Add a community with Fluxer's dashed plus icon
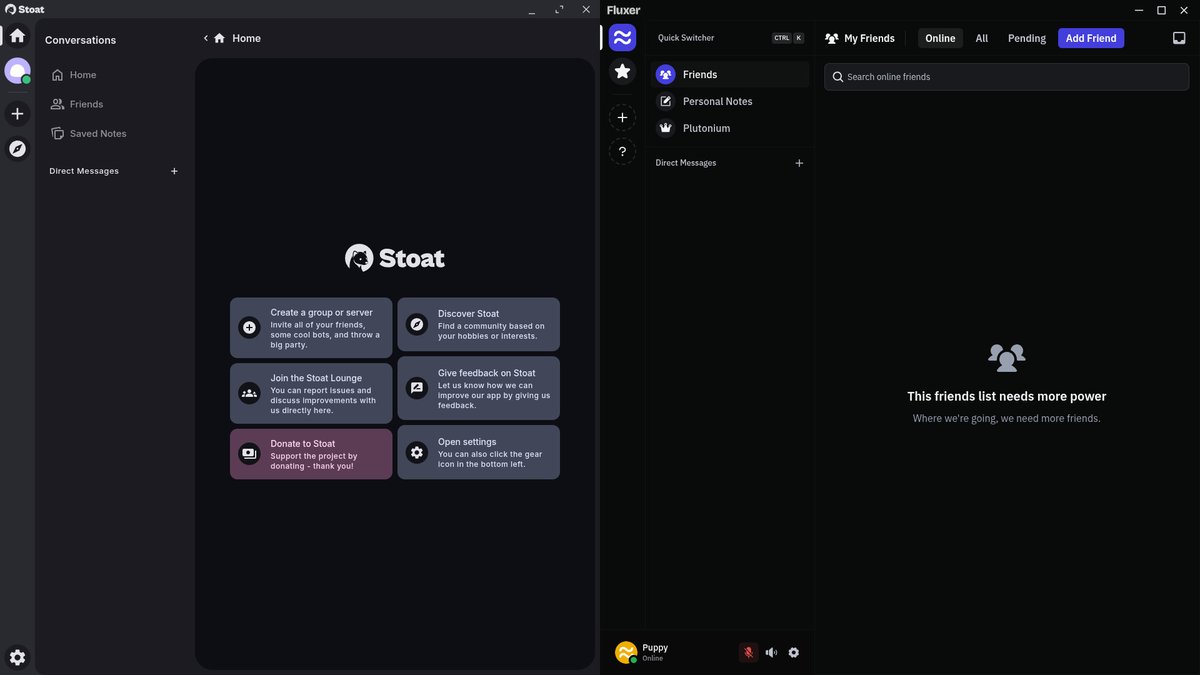This screenshot has height=675, width=1200. [622, 118]
